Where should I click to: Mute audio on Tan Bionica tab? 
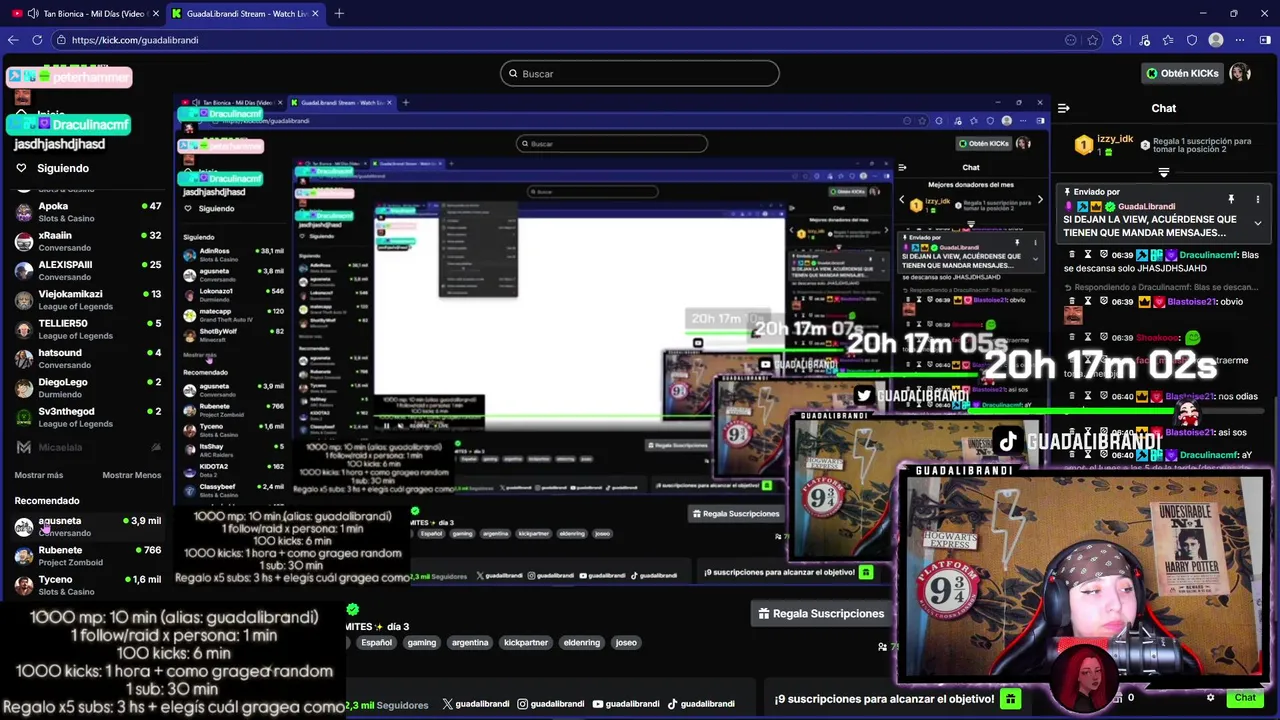[33, 13]
